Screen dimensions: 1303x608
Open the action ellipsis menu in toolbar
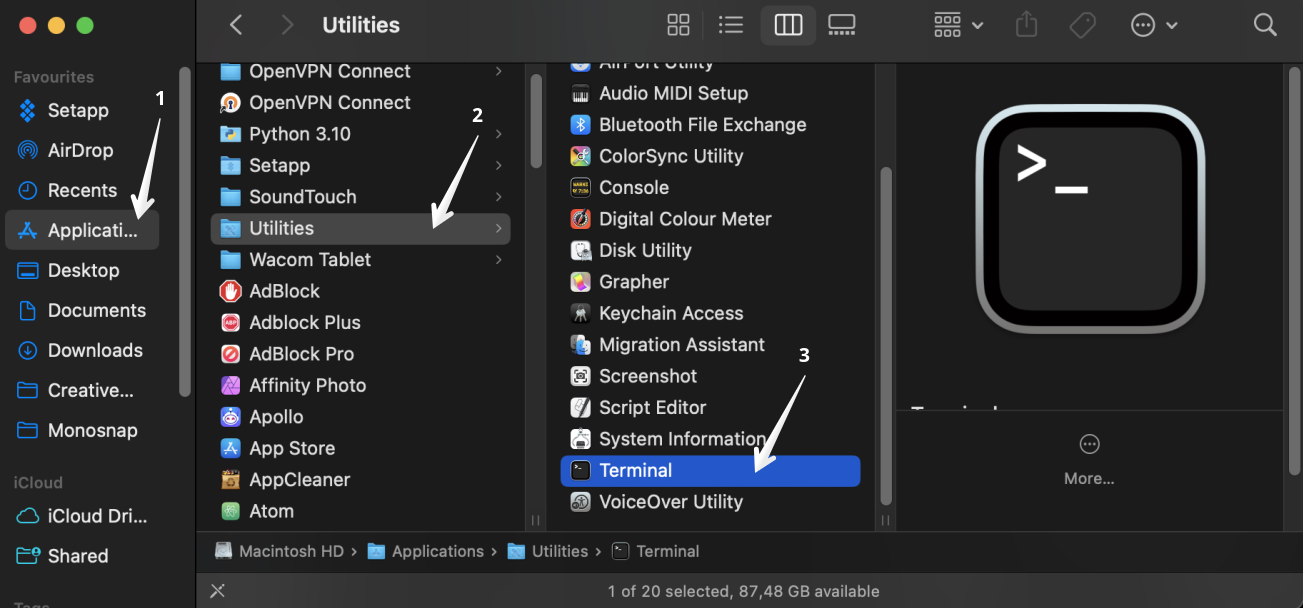coord(1153,25)
